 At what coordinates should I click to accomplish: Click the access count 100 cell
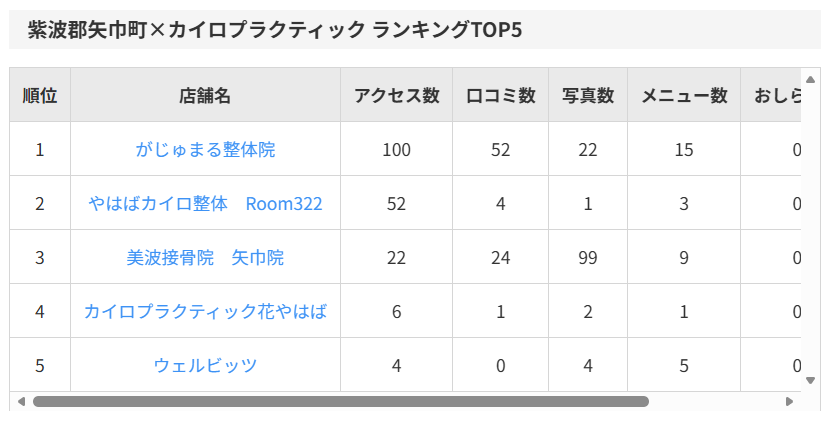(x=396, y=150)
